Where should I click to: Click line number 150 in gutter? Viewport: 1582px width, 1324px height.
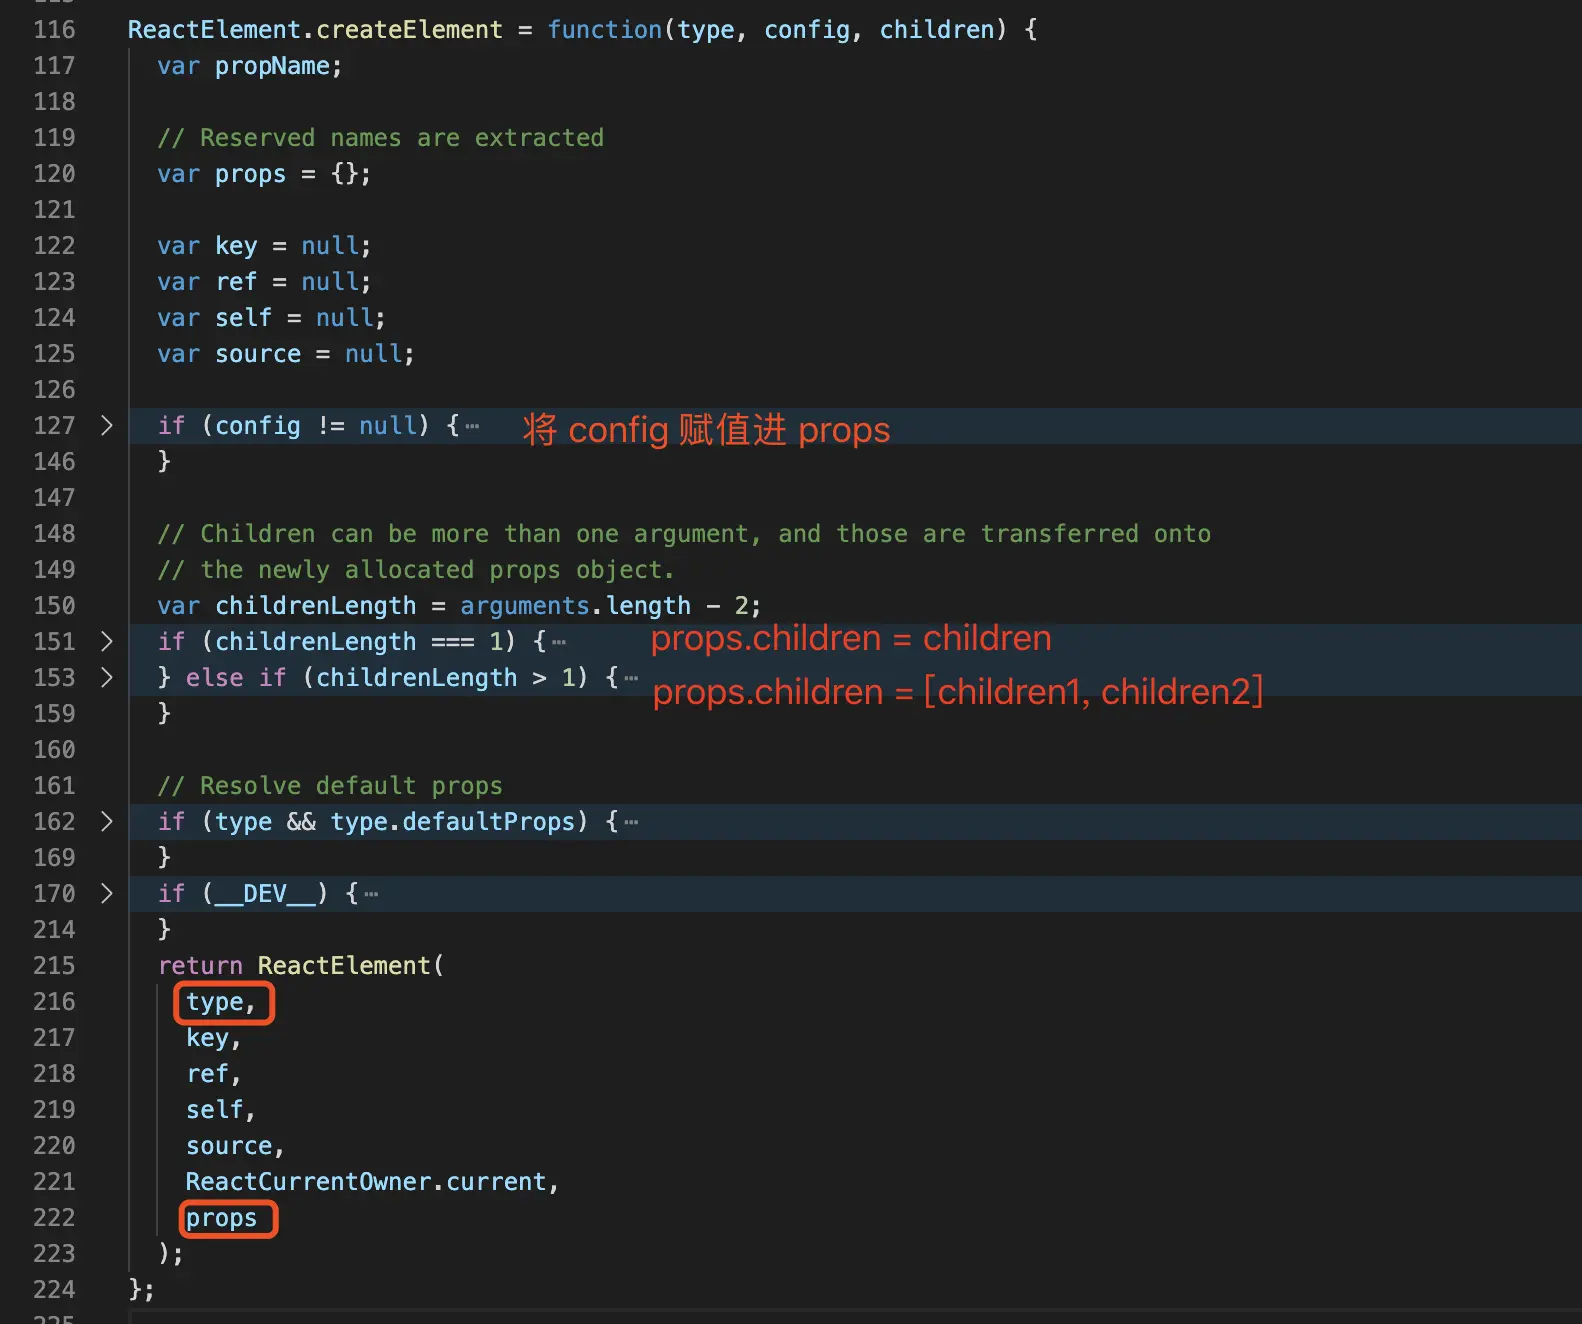[x=54, y=606]
